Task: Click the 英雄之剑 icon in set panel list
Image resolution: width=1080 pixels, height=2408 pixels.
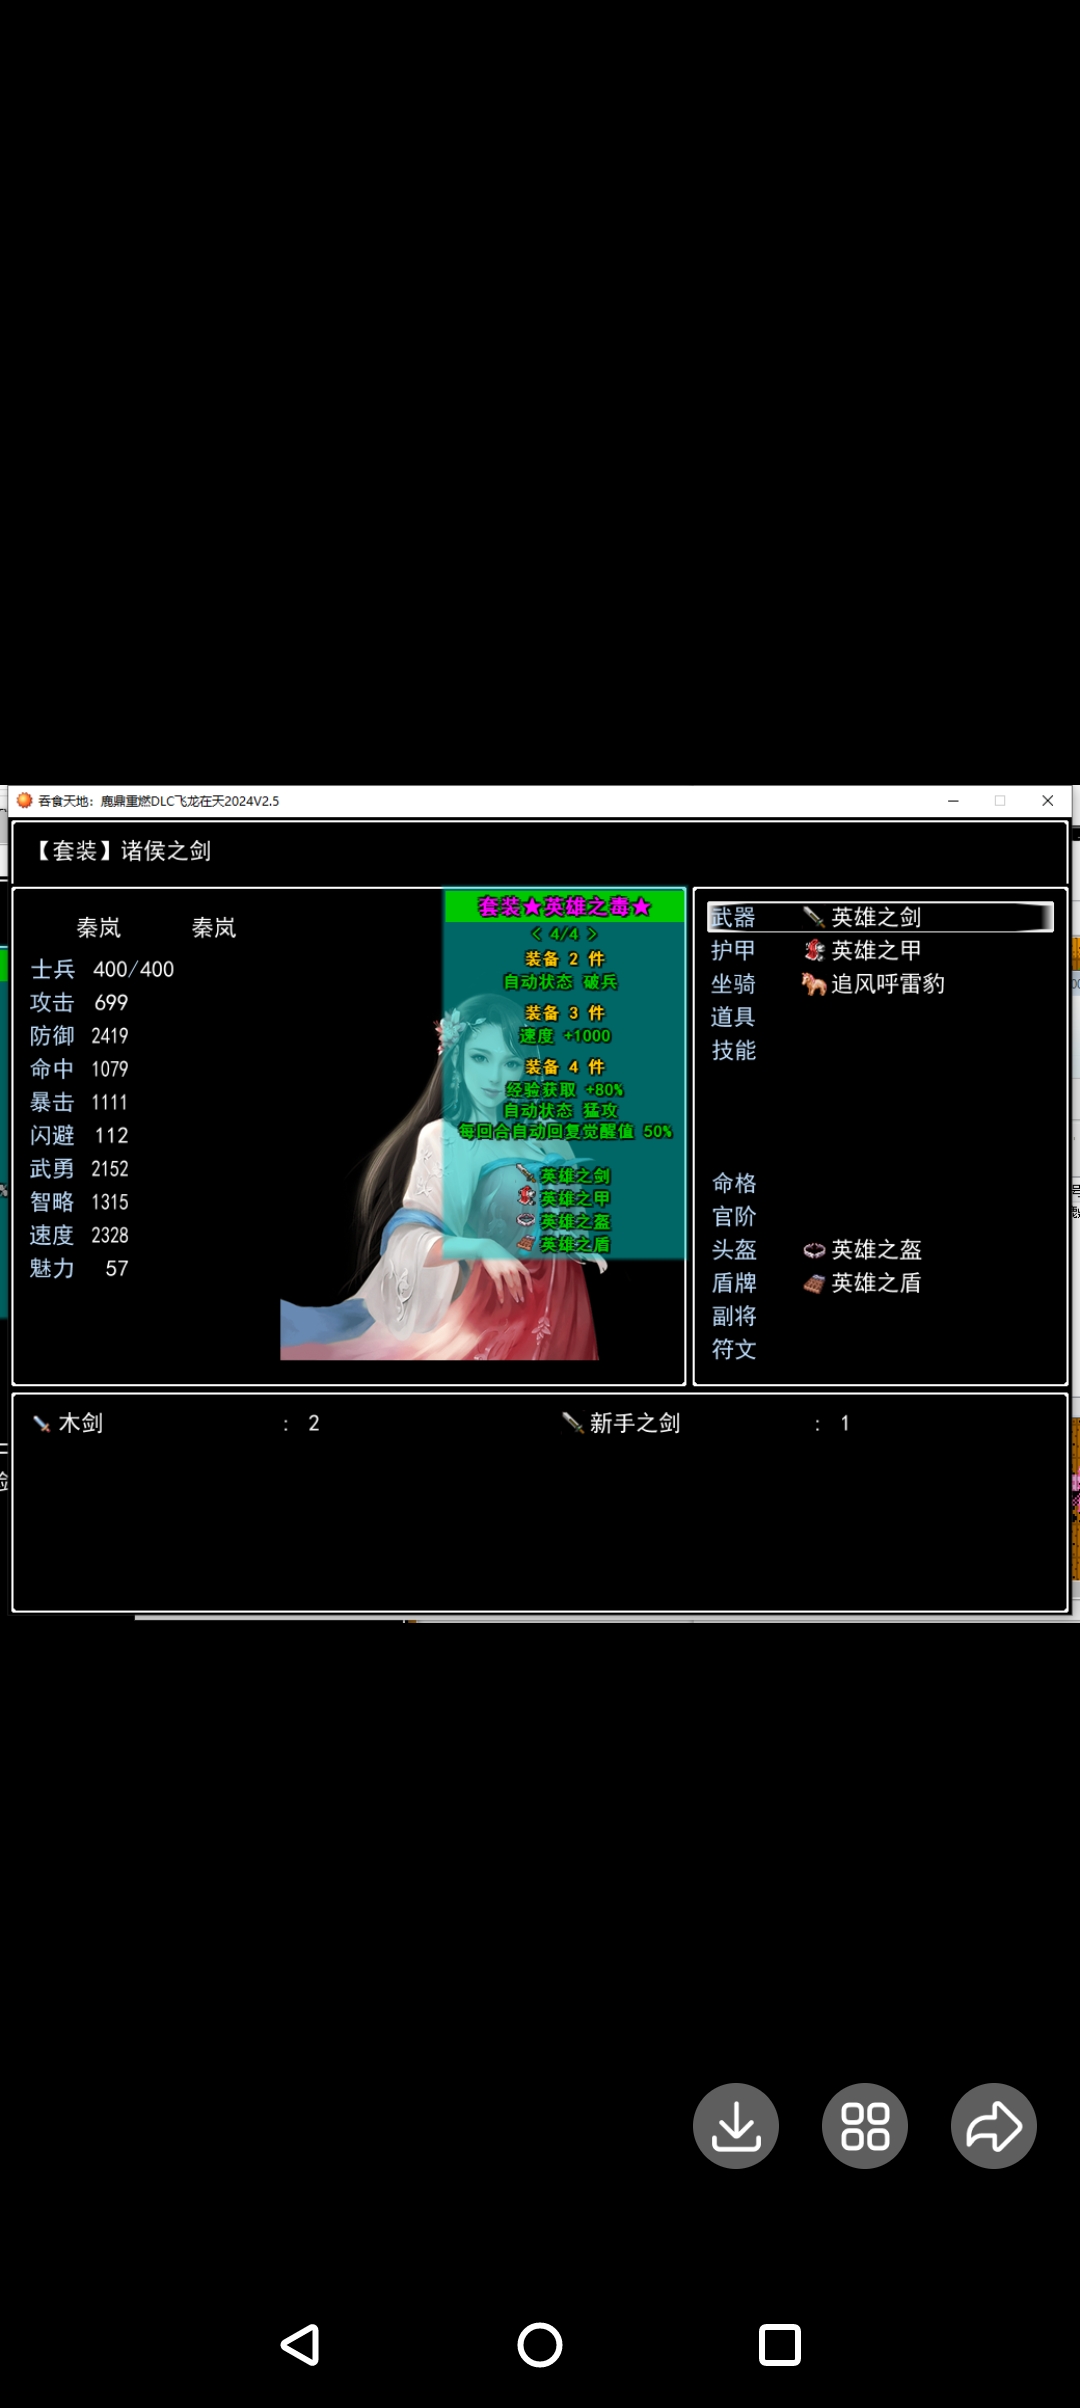Action: 527,1175
